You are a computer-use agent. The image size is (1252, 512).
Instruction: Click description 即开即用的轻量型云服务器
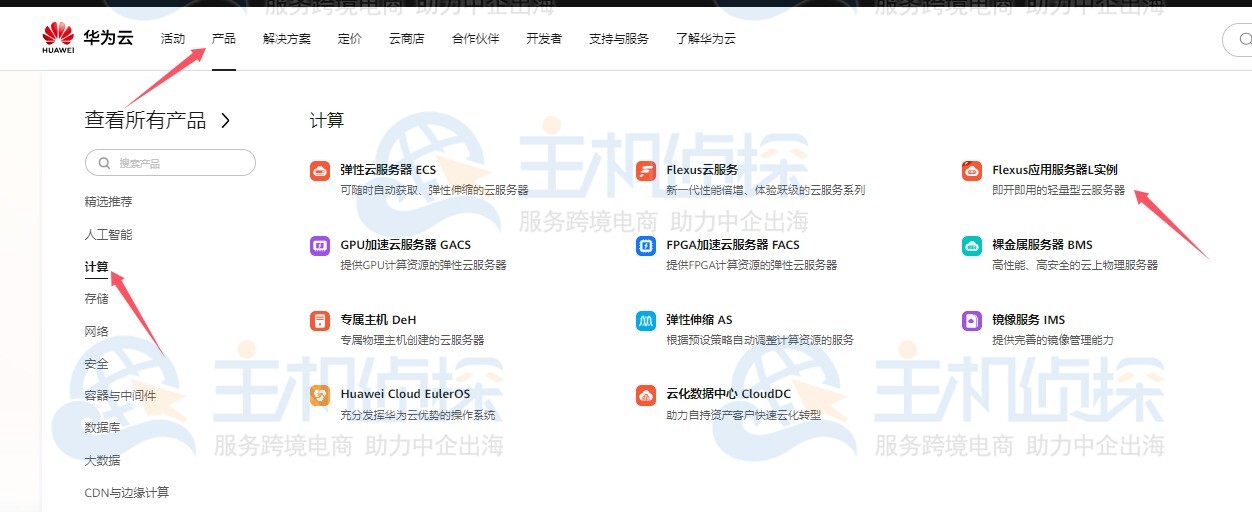click(1058, 190)
